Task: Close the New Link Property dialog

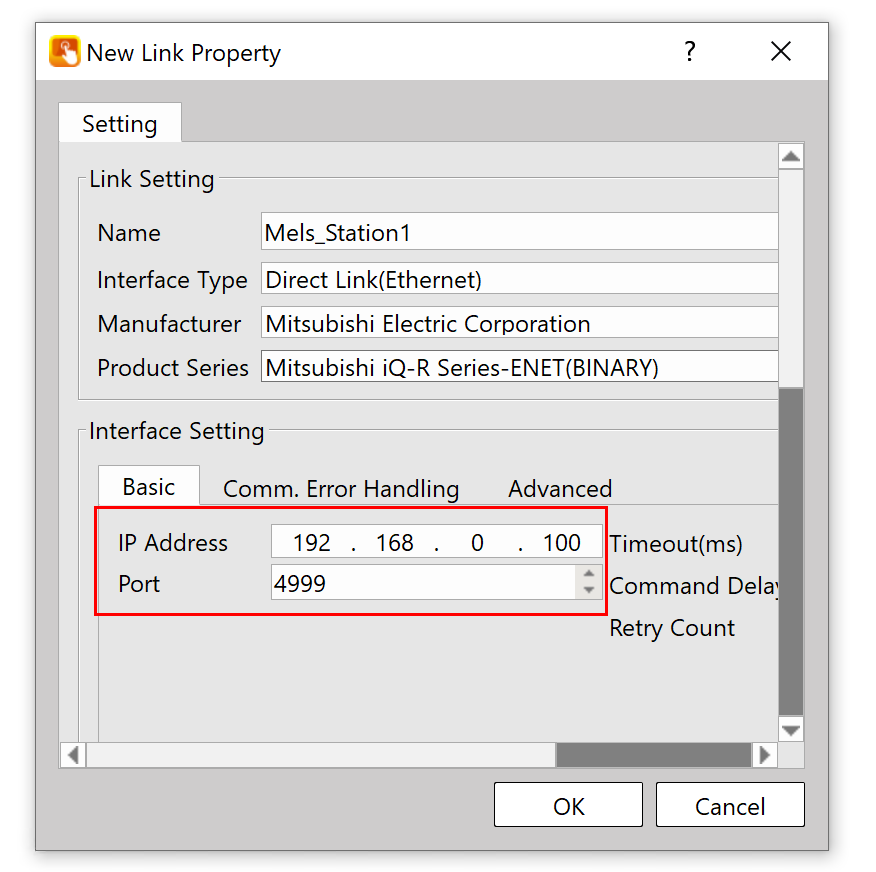Action: pyautogui.click(x=781, y=52)
